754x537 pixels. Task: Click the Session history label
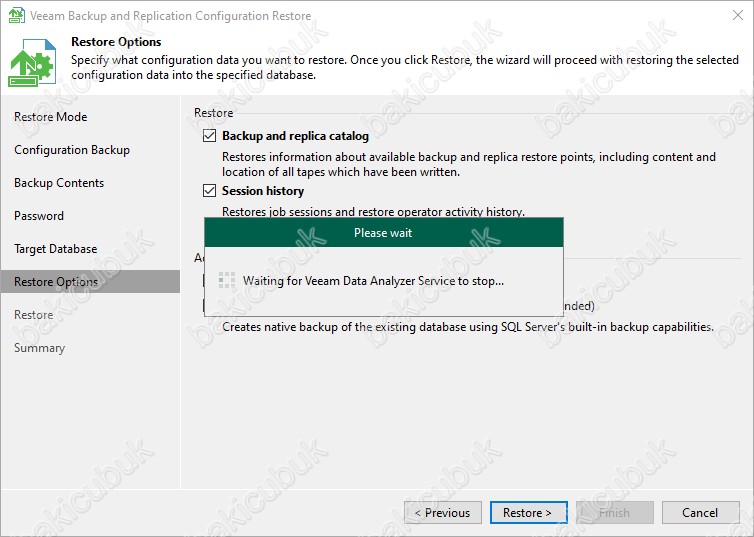pyautogui.click(x=263, y=191)
